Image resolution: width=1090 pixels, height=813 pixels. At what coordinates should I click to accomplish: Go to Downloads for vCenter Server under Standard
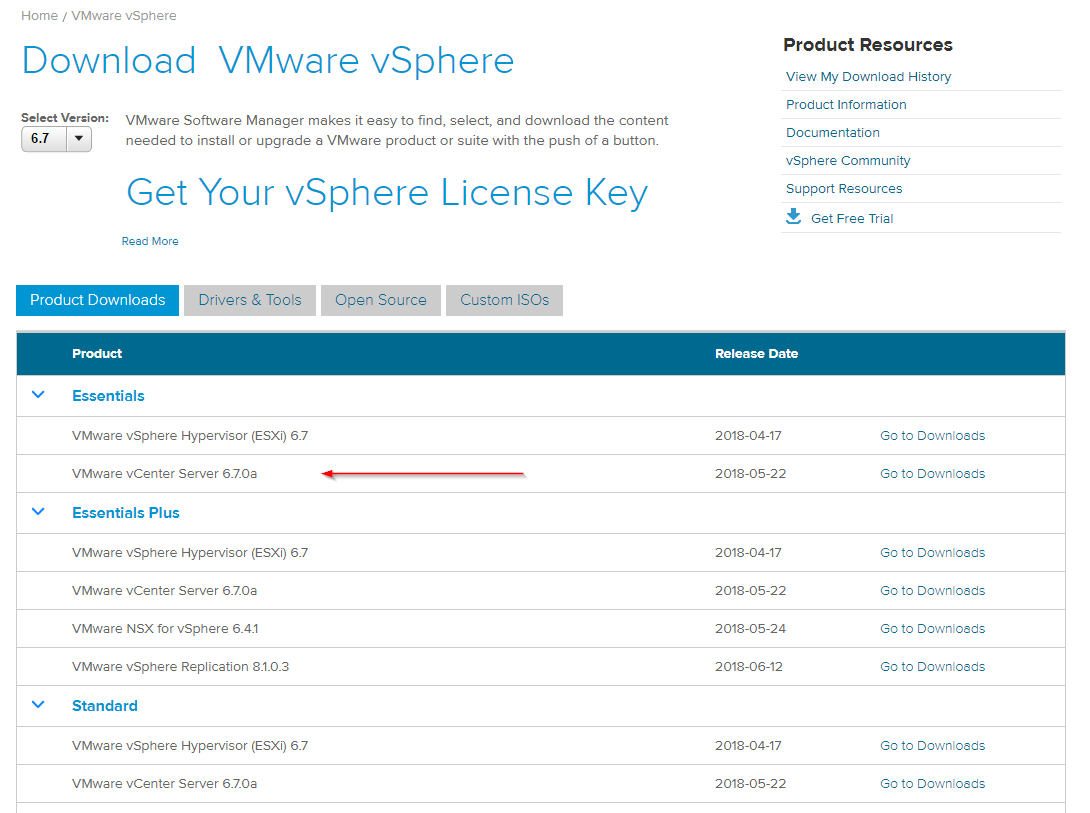[932, 783]
